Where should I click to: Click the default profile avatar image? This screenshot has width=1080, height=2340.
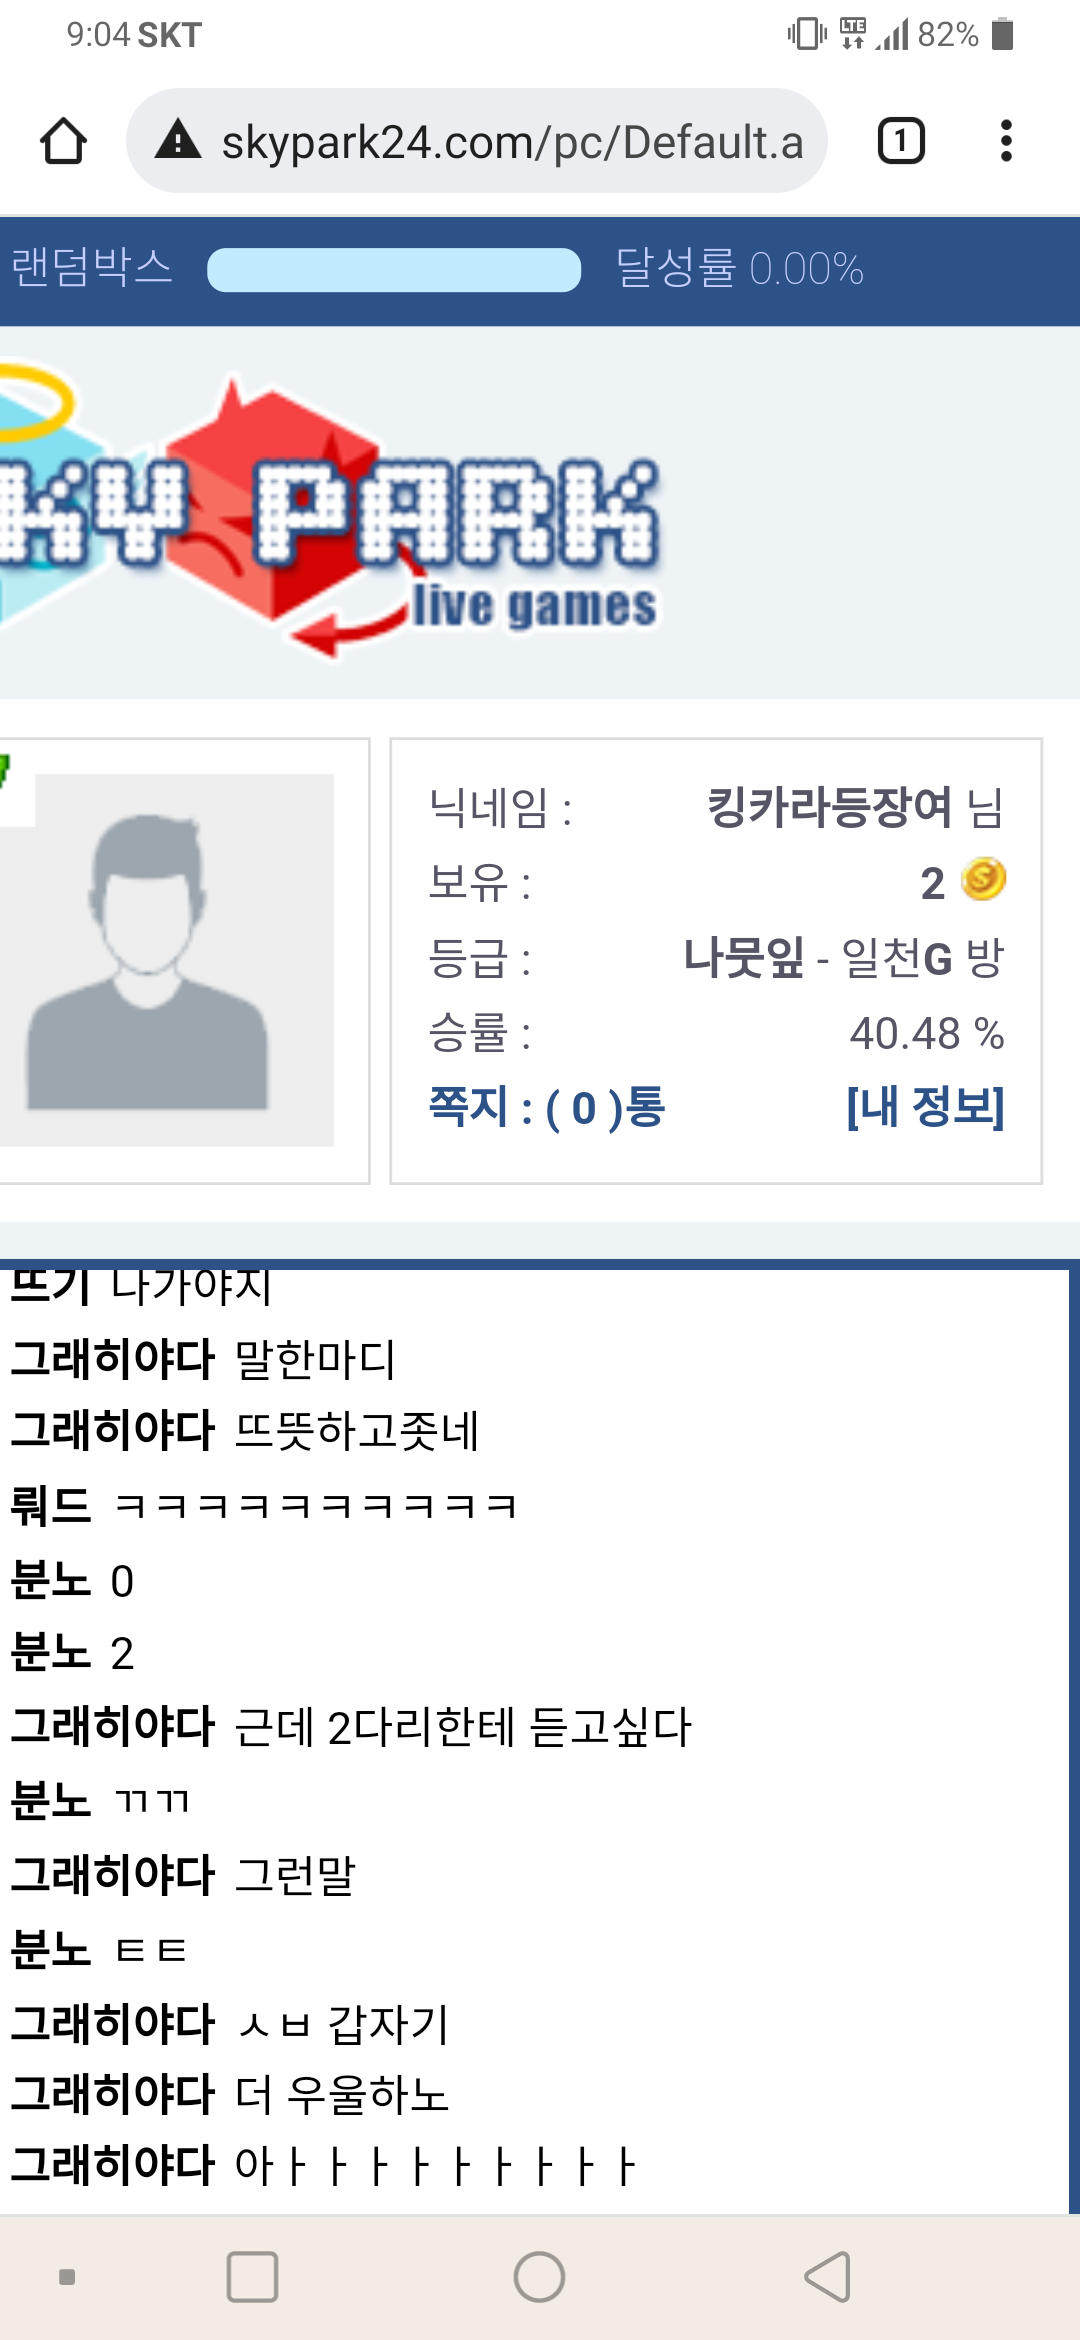tap(167, 960)
